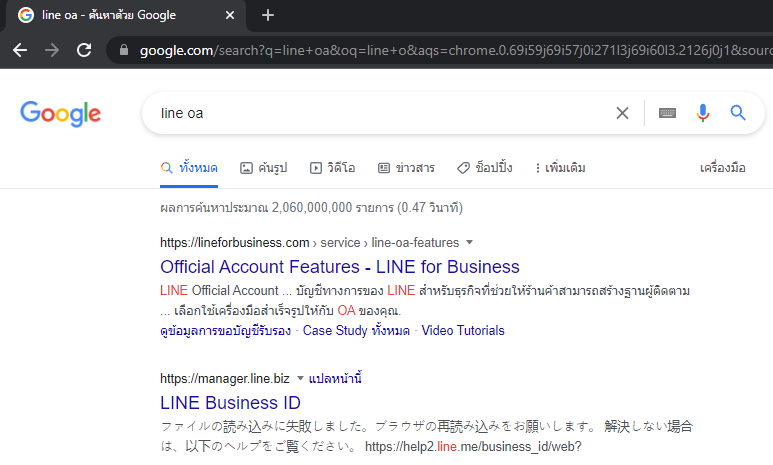Switch to ช็อปปิ้ง shopping results tab
Screen dimensions: 773x465
485,168
